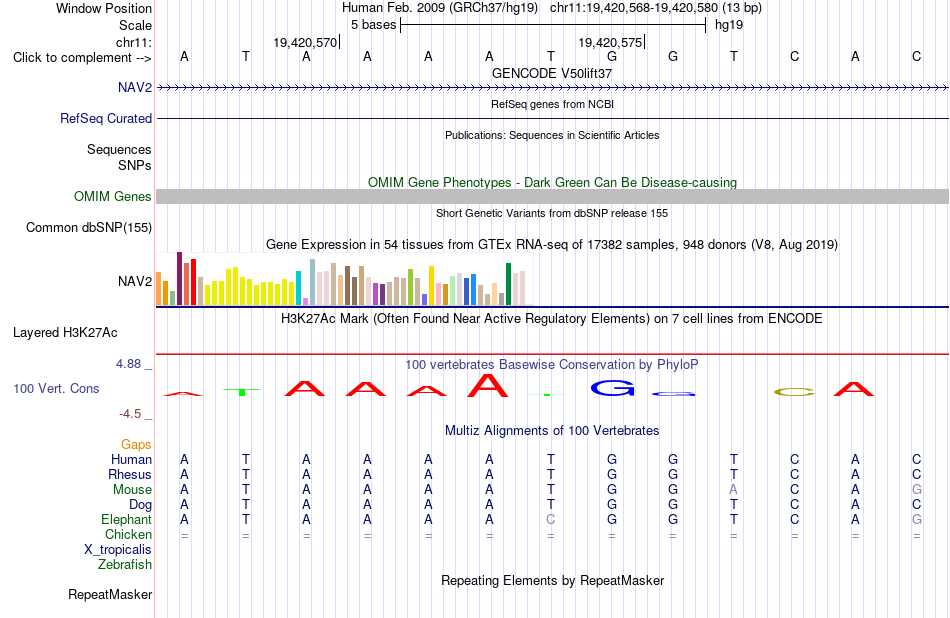
Task: Click Short Genetic Variants dbSNP release 155 title
Action: (x=552, y=213)
